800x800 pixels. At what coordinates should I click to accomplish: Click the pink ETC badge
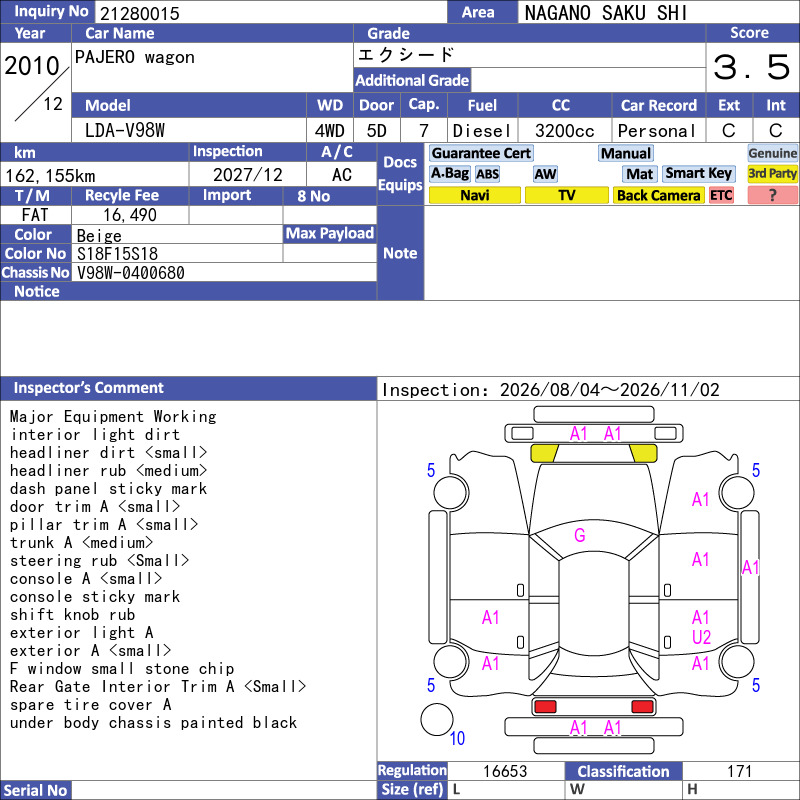tap(721, 195)
